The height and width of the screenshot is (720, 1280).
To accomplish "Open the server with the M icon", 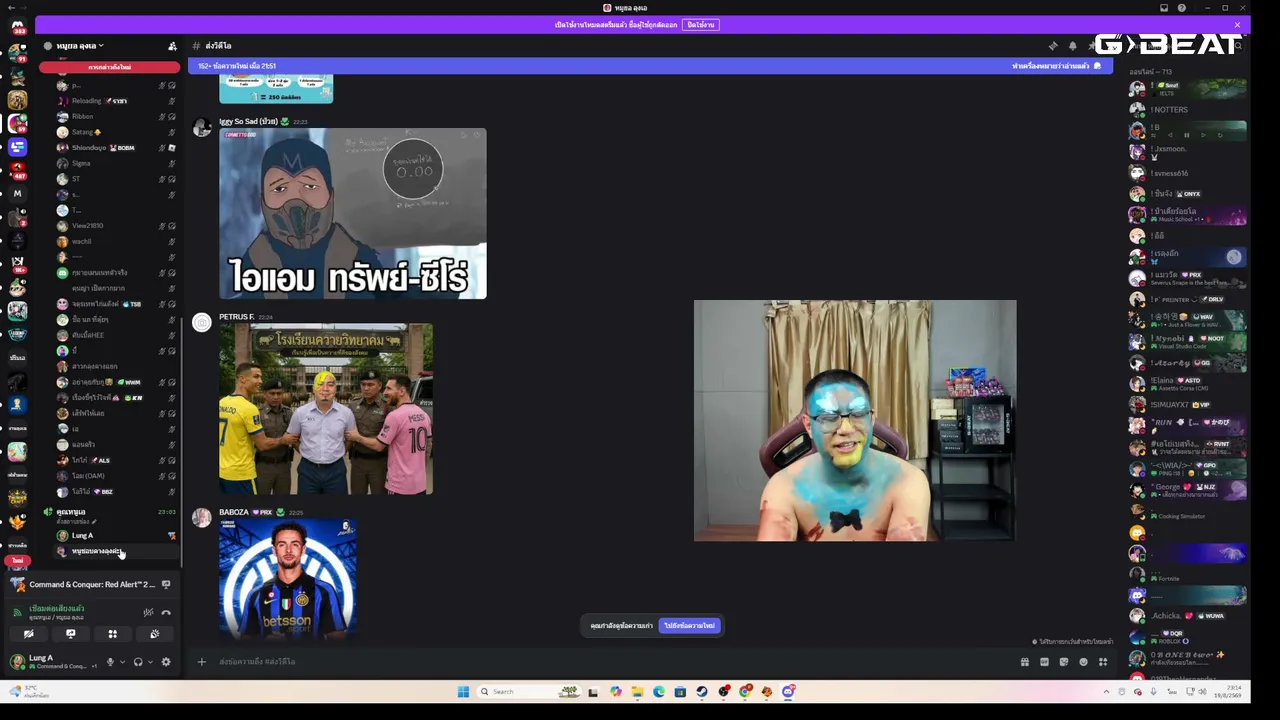I will [x=17, y=193].
